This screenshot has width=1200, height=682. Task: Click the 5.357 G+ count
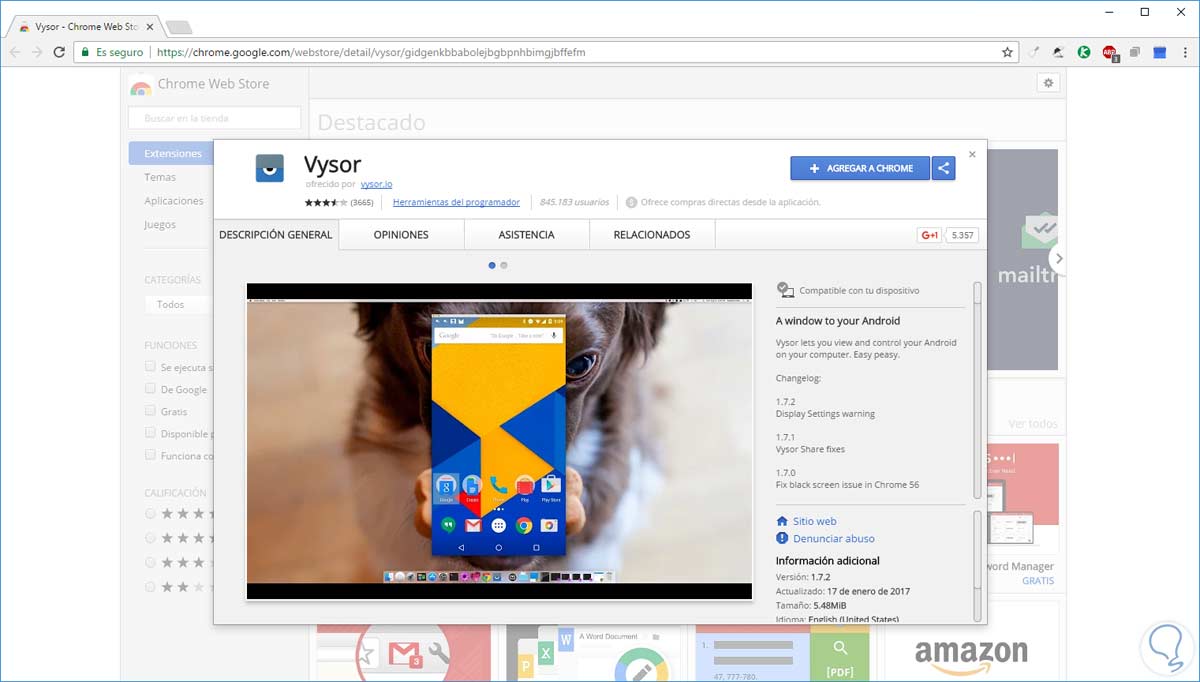pos(962,235)
